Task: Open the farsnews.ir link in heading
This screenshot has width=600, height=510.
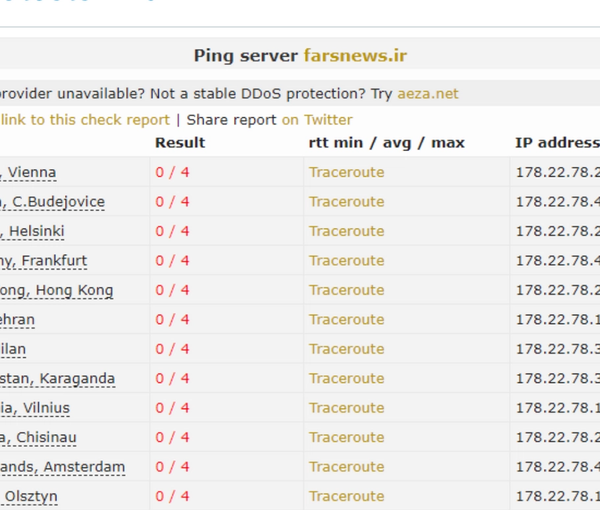Action: click(x=355, y=56)
